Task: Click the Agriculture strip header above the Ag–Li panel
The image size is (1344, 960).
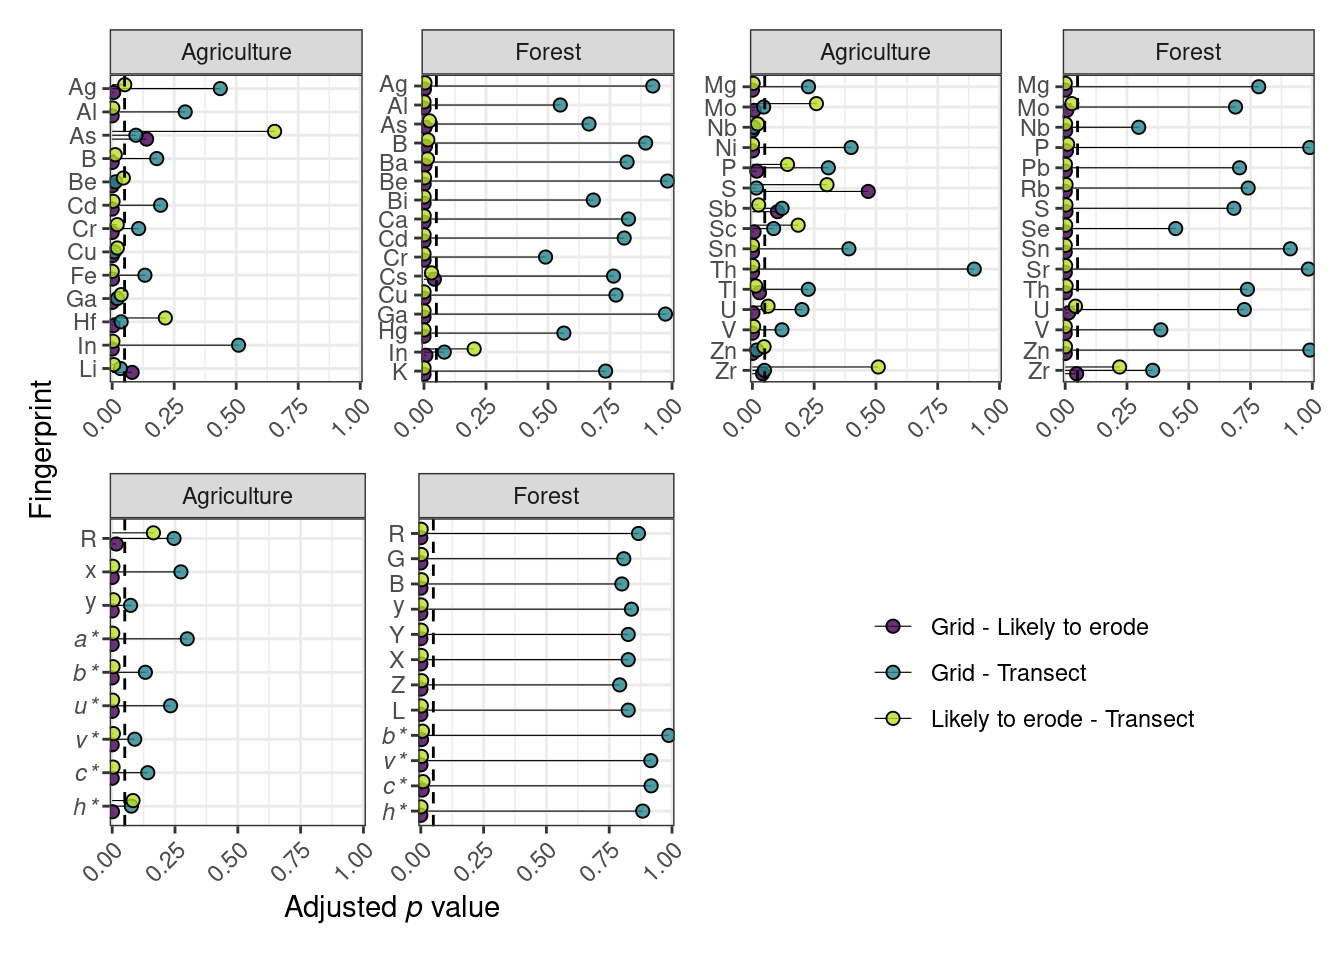Action: (x=236, y=52)
